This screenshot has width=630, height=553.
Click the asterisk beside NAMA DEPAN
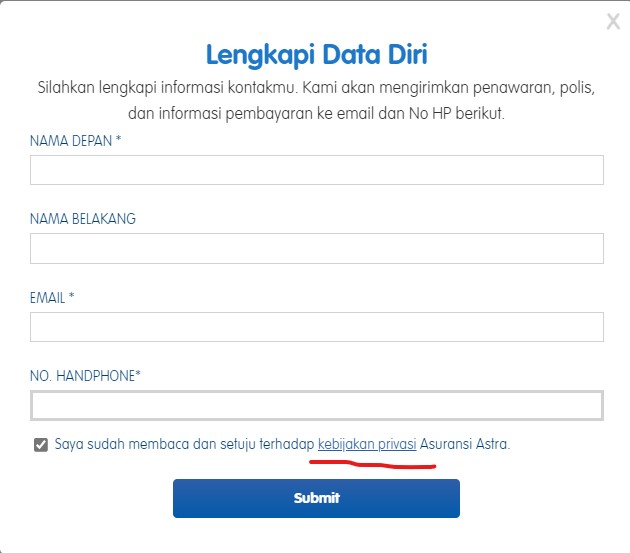(118, 139)
